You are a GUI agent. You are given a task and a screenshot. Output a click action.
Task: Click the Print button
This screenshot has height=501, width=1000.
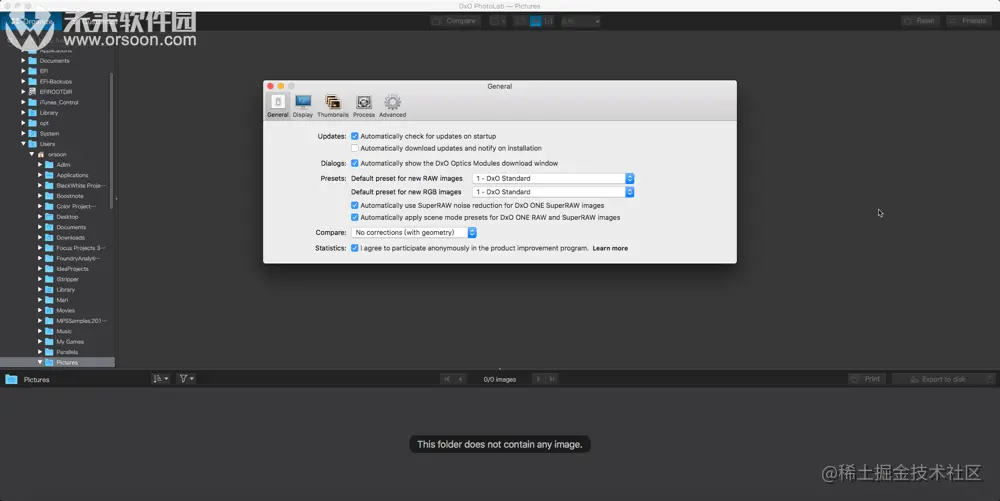point(865,379)
